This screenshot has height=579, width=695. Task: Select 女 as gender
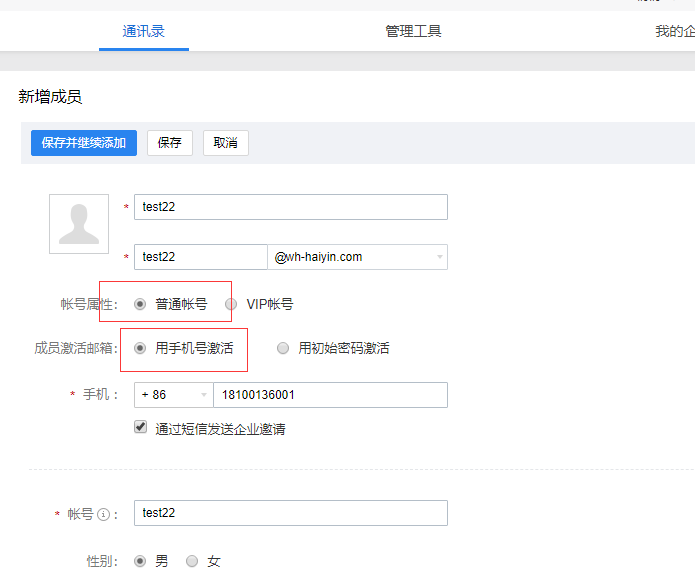point(192,561)
